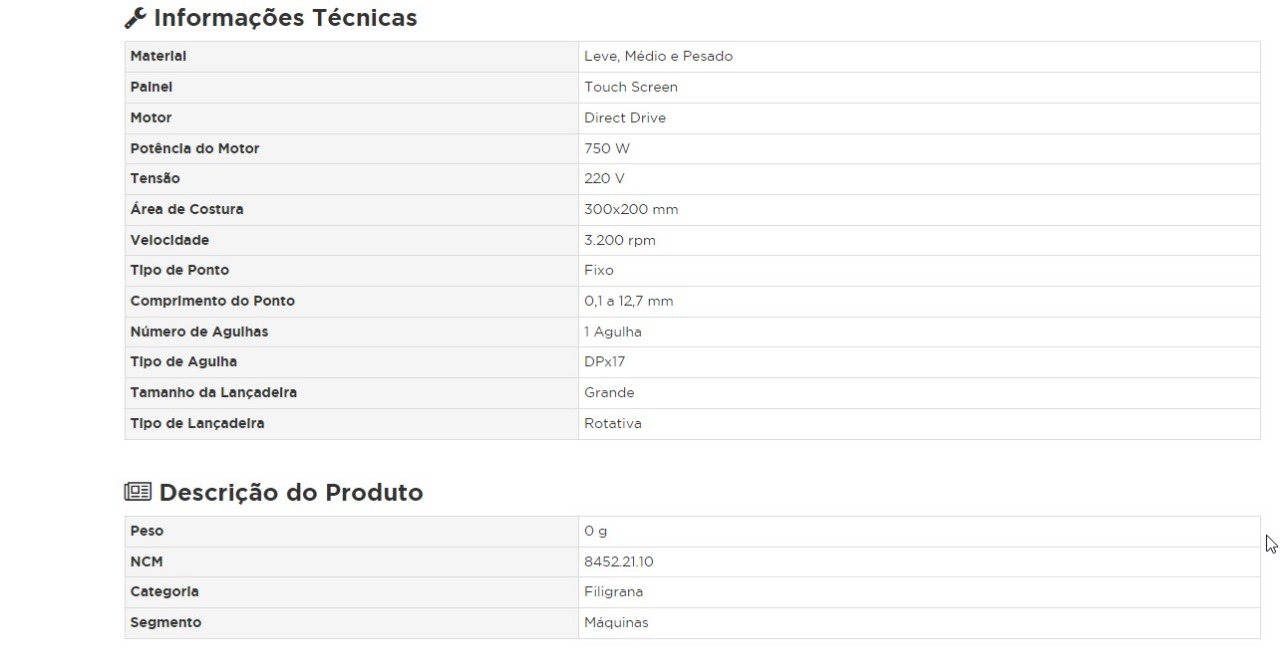Click the wrench icon beside Informações Técnicas
Image resolution: width=1280 pixels, height=668 pixels.
click(x=136, y=18)
